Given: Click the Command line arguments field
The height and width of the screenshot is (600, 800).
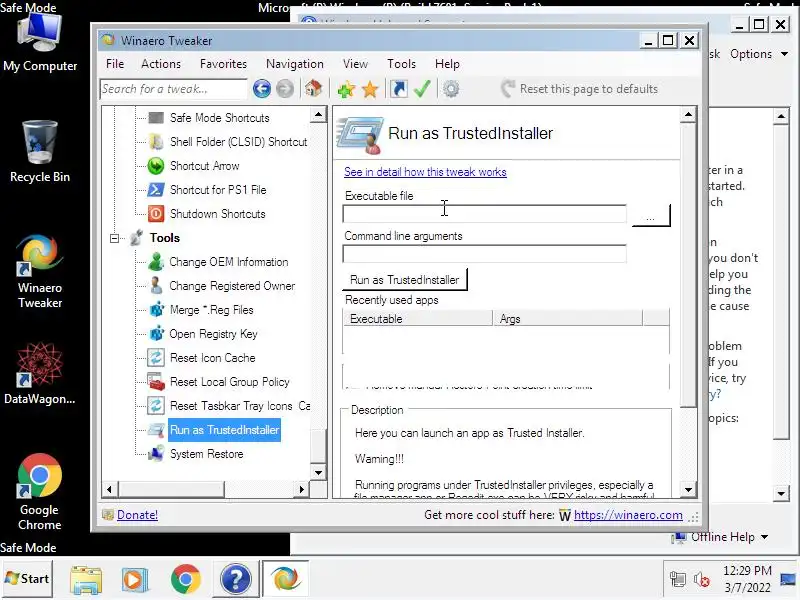Looking at the screenshot, I should point(484,254).
